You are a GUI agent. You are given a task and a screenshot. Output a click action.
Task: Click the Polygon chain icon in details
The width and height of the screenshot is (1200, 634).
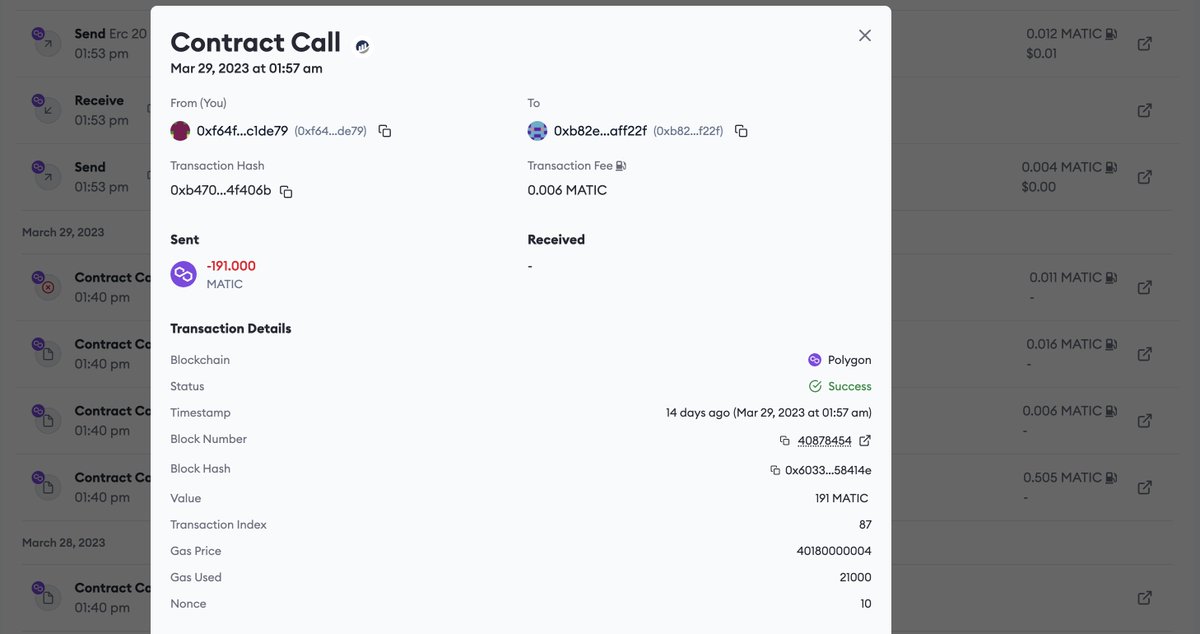tap(814, 360)
